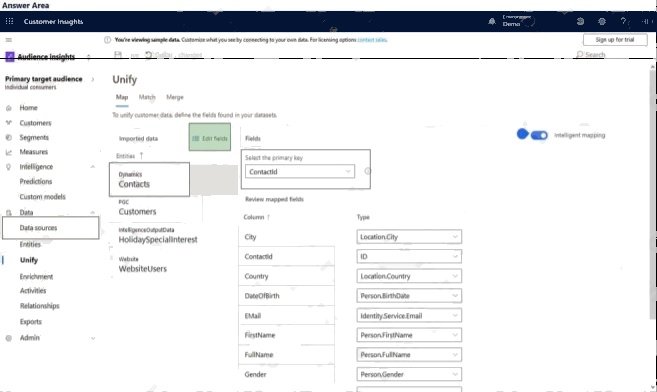Open the settings gear icon
657x392 pixels.
[602, 21]
